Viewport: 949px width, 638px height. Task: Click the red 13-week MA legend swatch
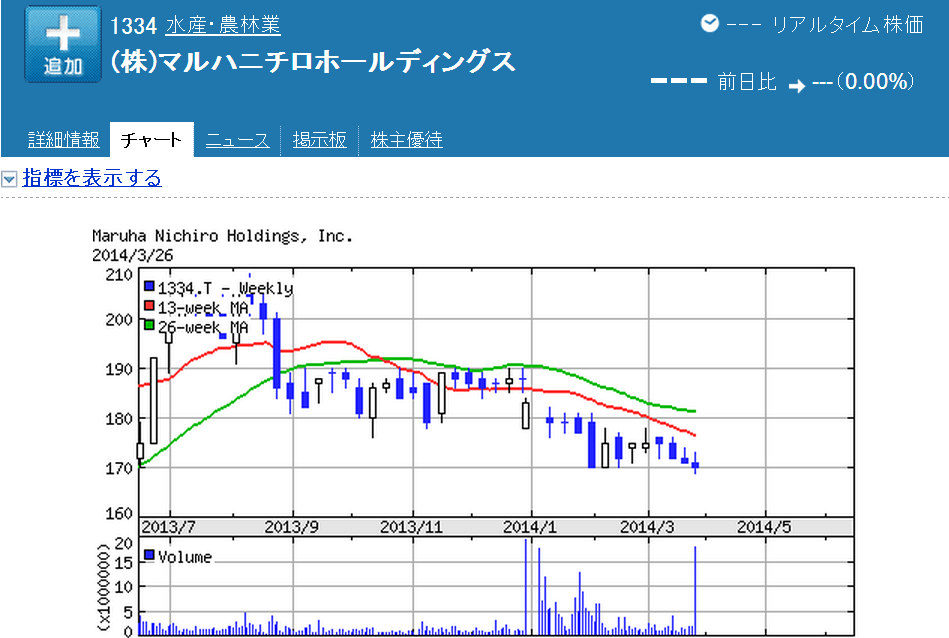[149, 306]
